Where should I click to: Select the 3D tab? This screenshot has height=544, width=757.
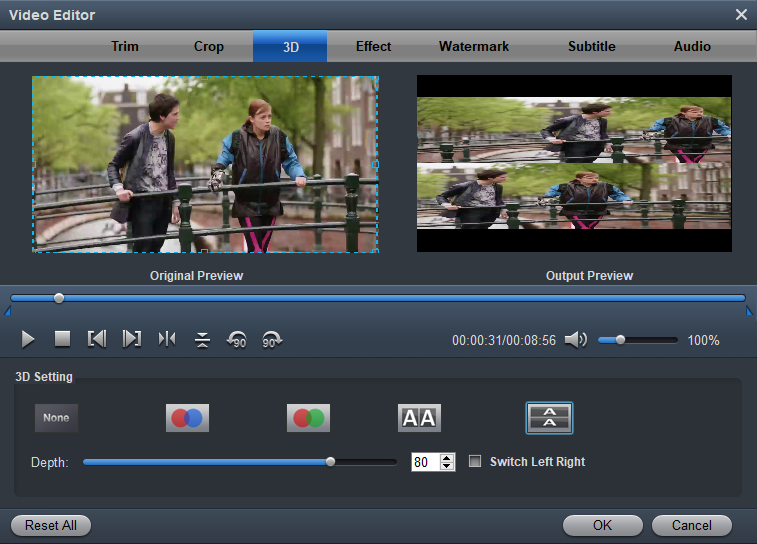click(290, 46)
